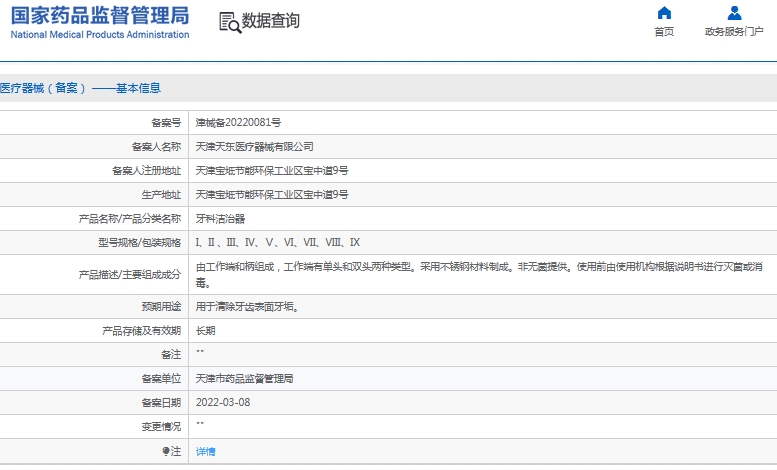This screenshot has width=777, height=470.
Task: Click the small icon beside 注 label
Action: 166,452
